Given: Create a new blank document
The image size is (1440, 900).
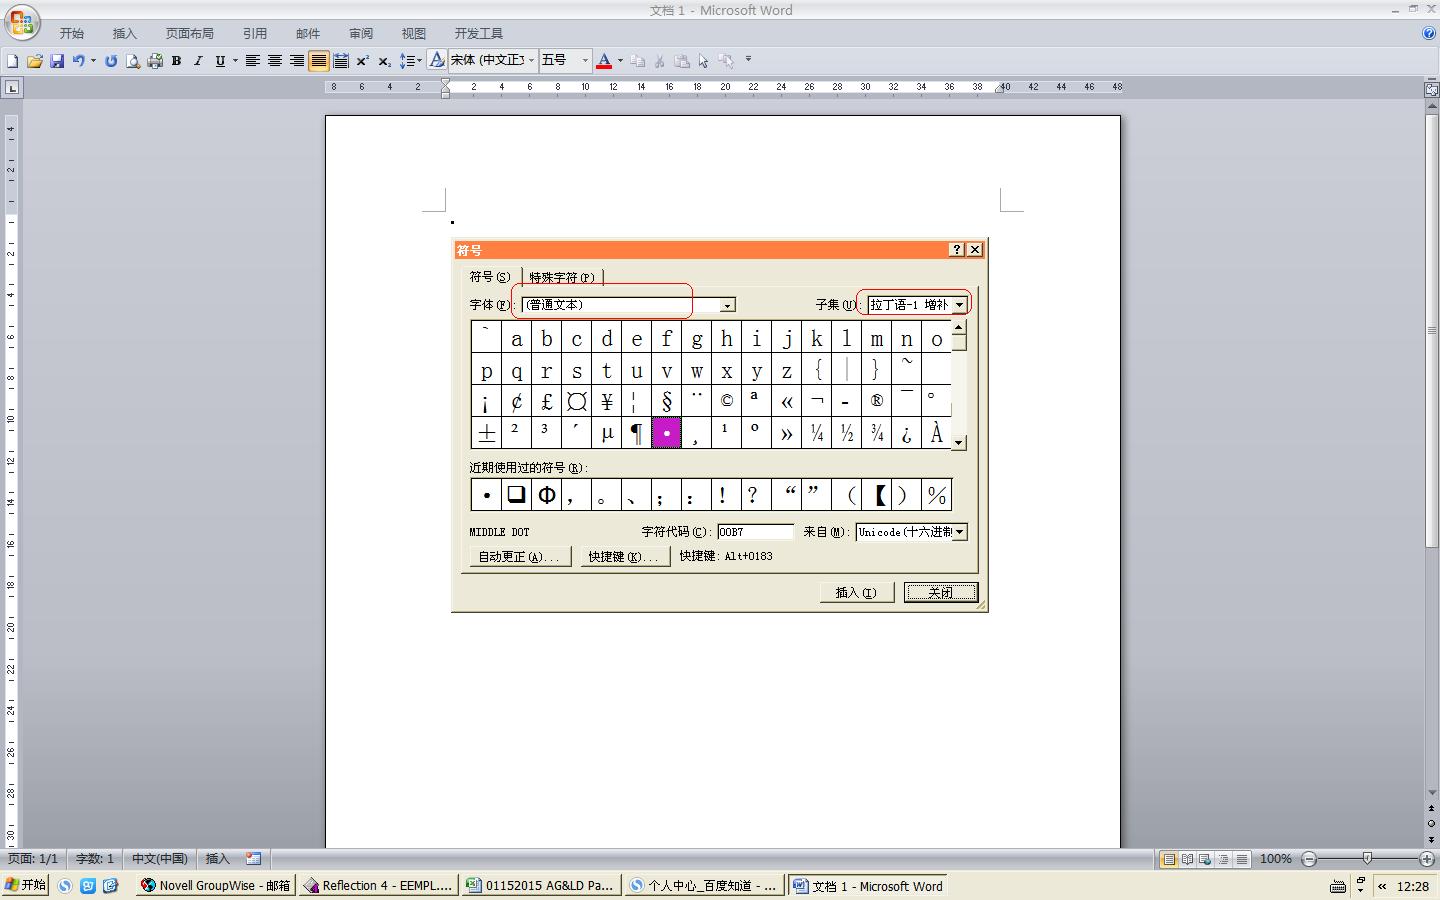Looking at the screenshot, I should pyautogui.click(x=13, y=61).
